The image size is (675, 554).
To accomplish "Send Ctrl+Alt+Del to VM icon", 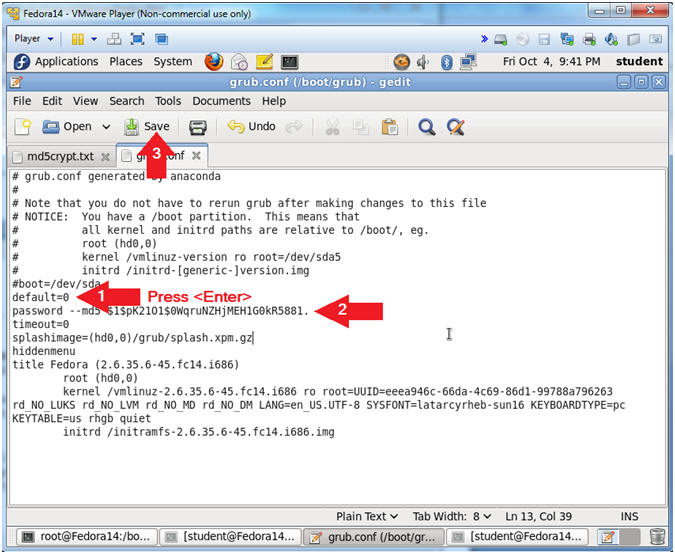I will (x=114, y=39).
